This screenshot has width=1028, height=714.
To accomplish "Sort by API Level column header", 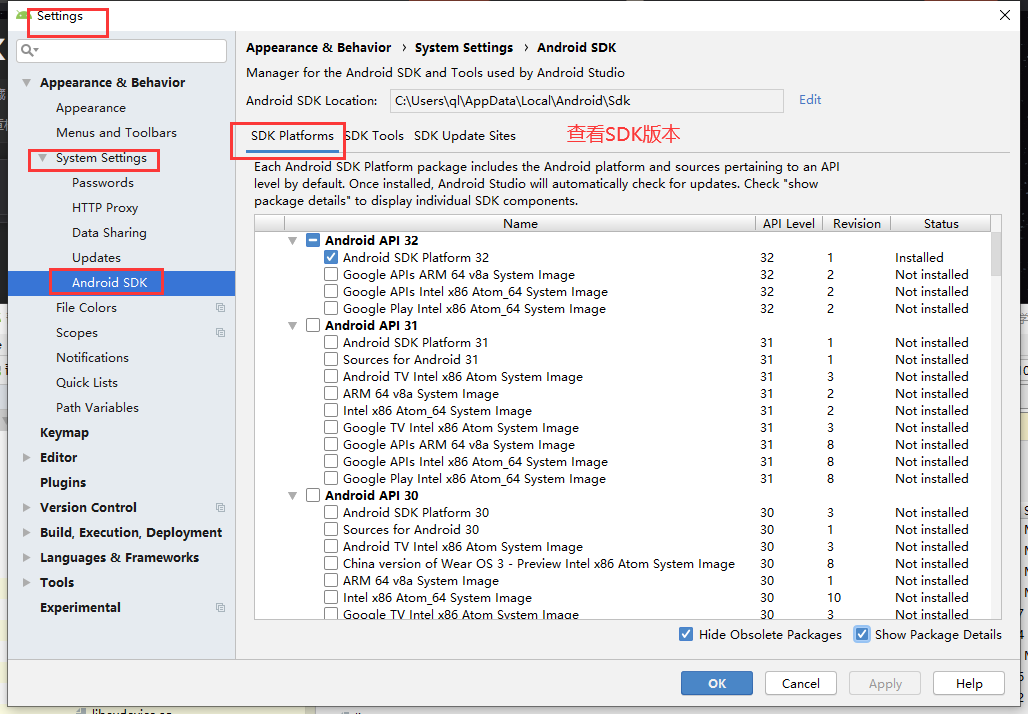I will (x=789, y=224).
